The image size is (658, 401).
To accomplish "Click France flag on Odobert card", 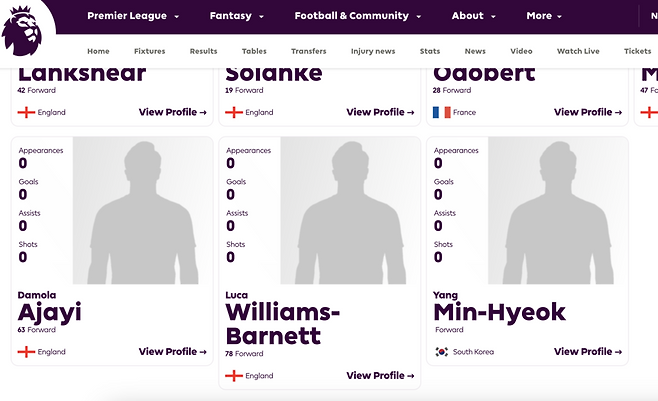I will pyautogui.click(x=441, y=112).
